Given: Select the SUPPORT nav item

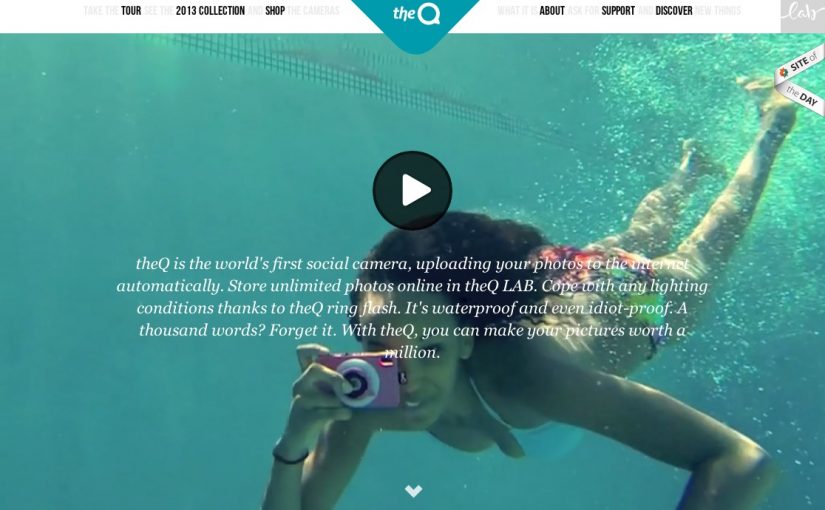Looking at the screenshot, I should (618, 11).
